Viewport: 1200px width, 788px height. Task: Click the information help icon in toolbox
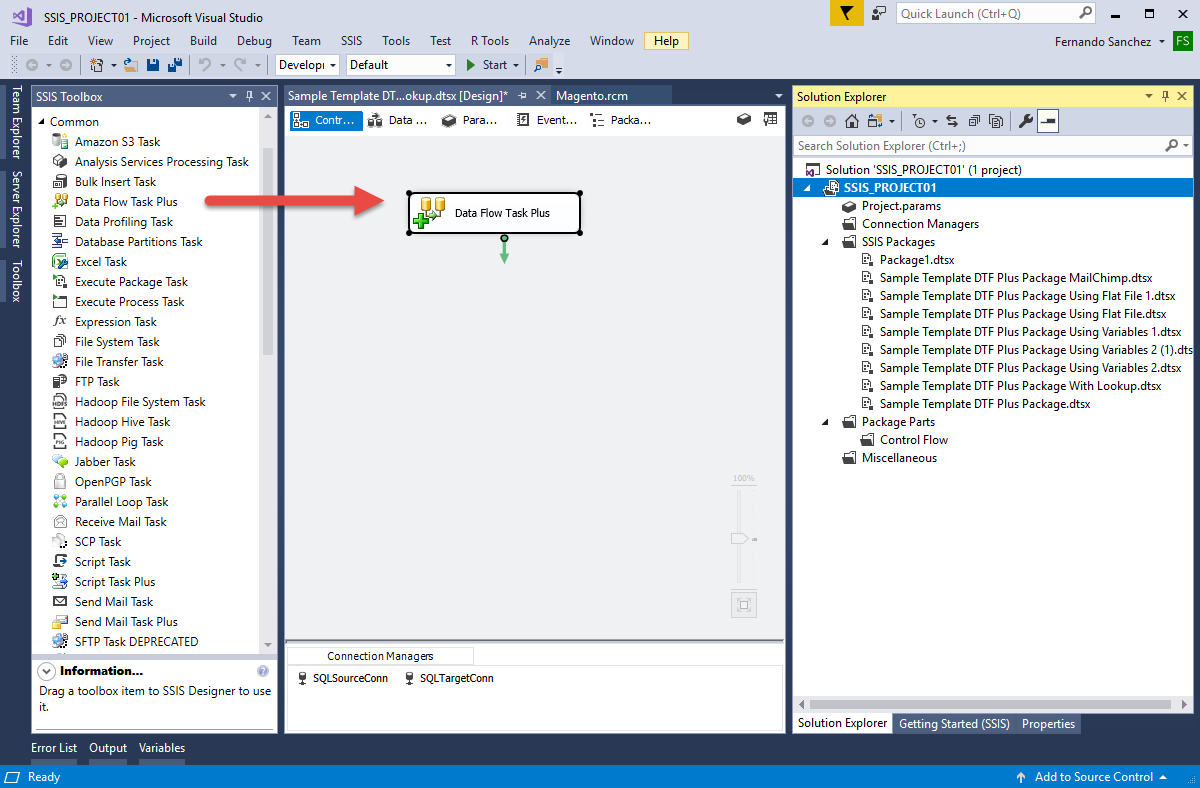(x=263, y=671)
